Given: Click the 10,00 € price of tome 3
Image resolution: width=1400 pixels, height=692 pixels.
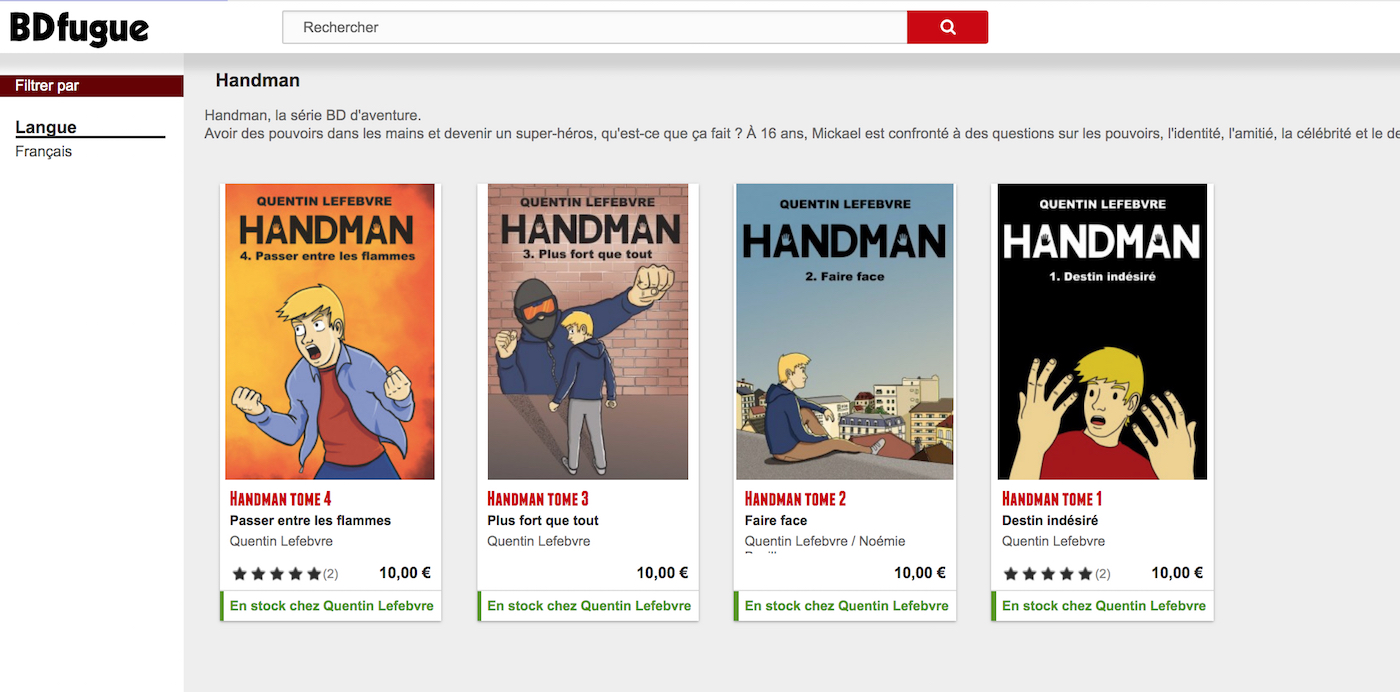Looking at the screenshot, I should pos(662,573).
